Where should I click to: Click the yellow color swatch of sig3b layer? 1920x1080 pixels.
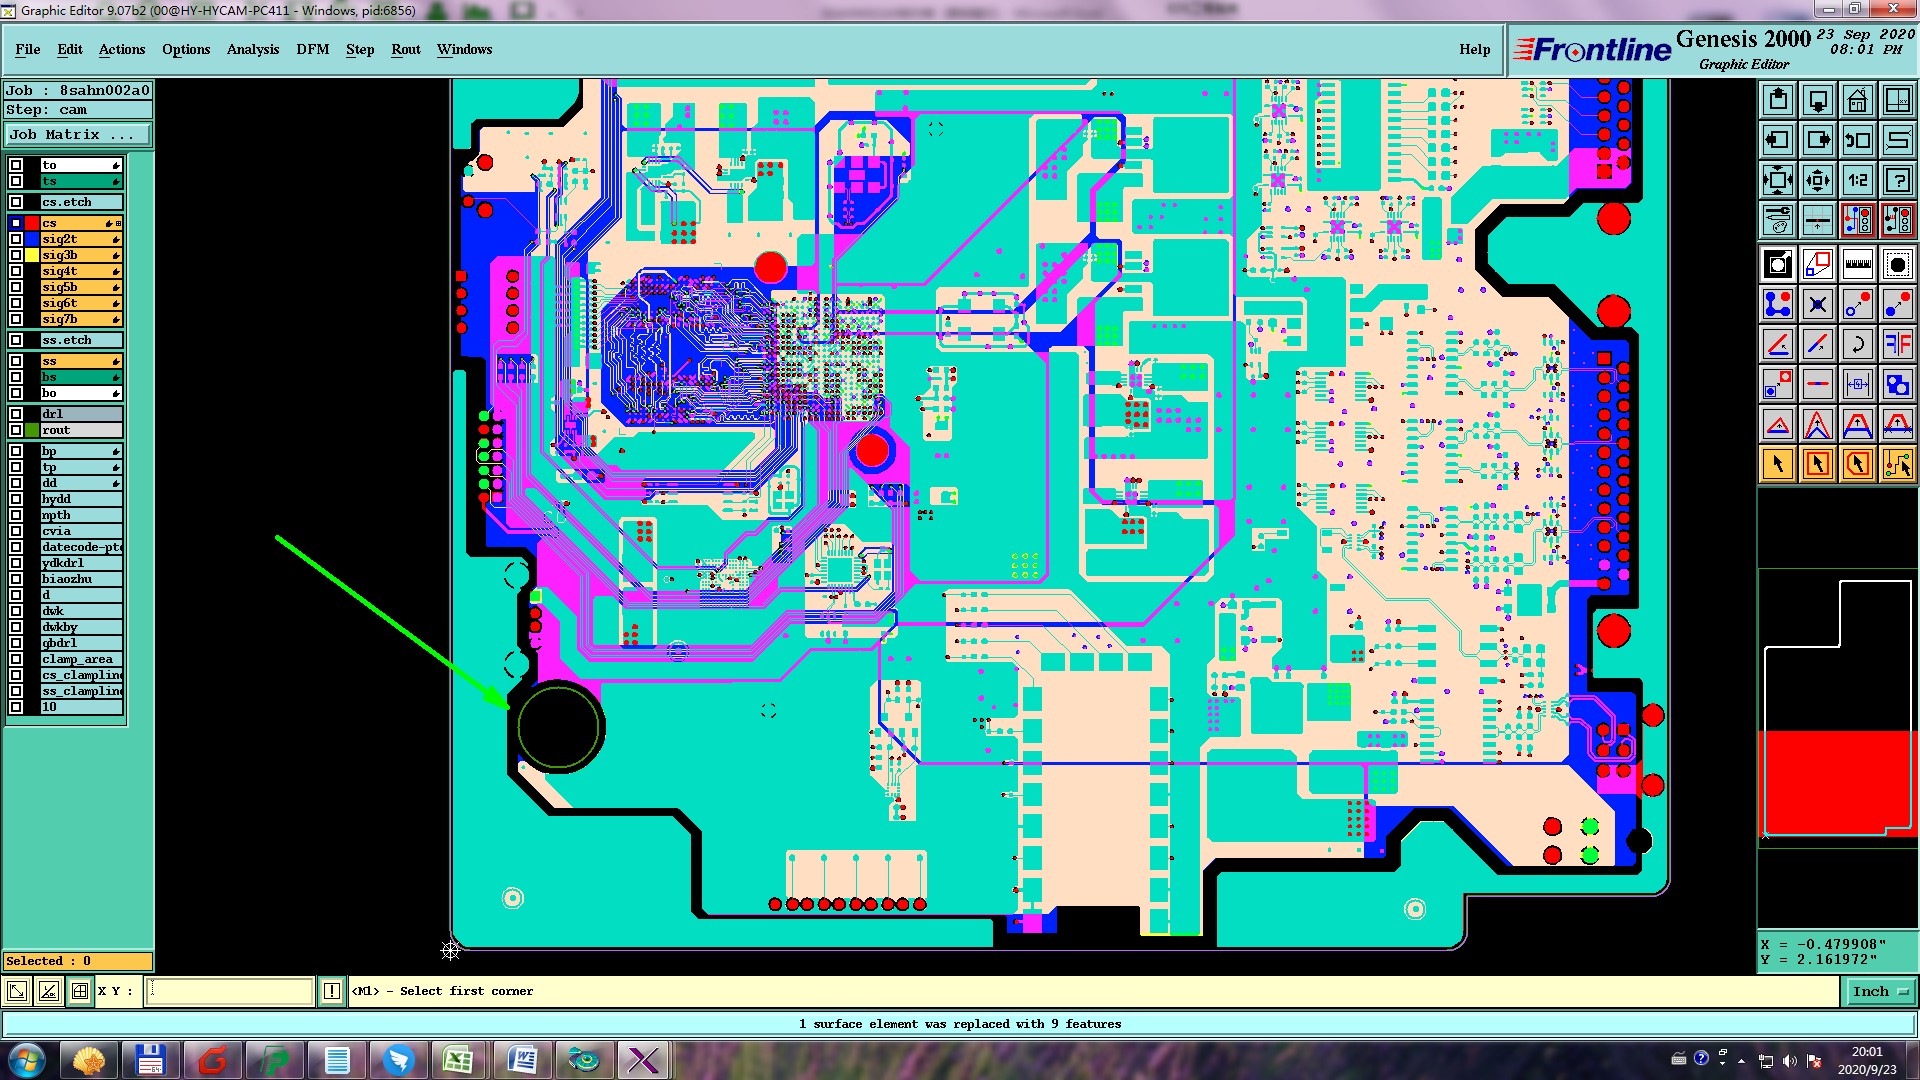click(x=32, y=255)
